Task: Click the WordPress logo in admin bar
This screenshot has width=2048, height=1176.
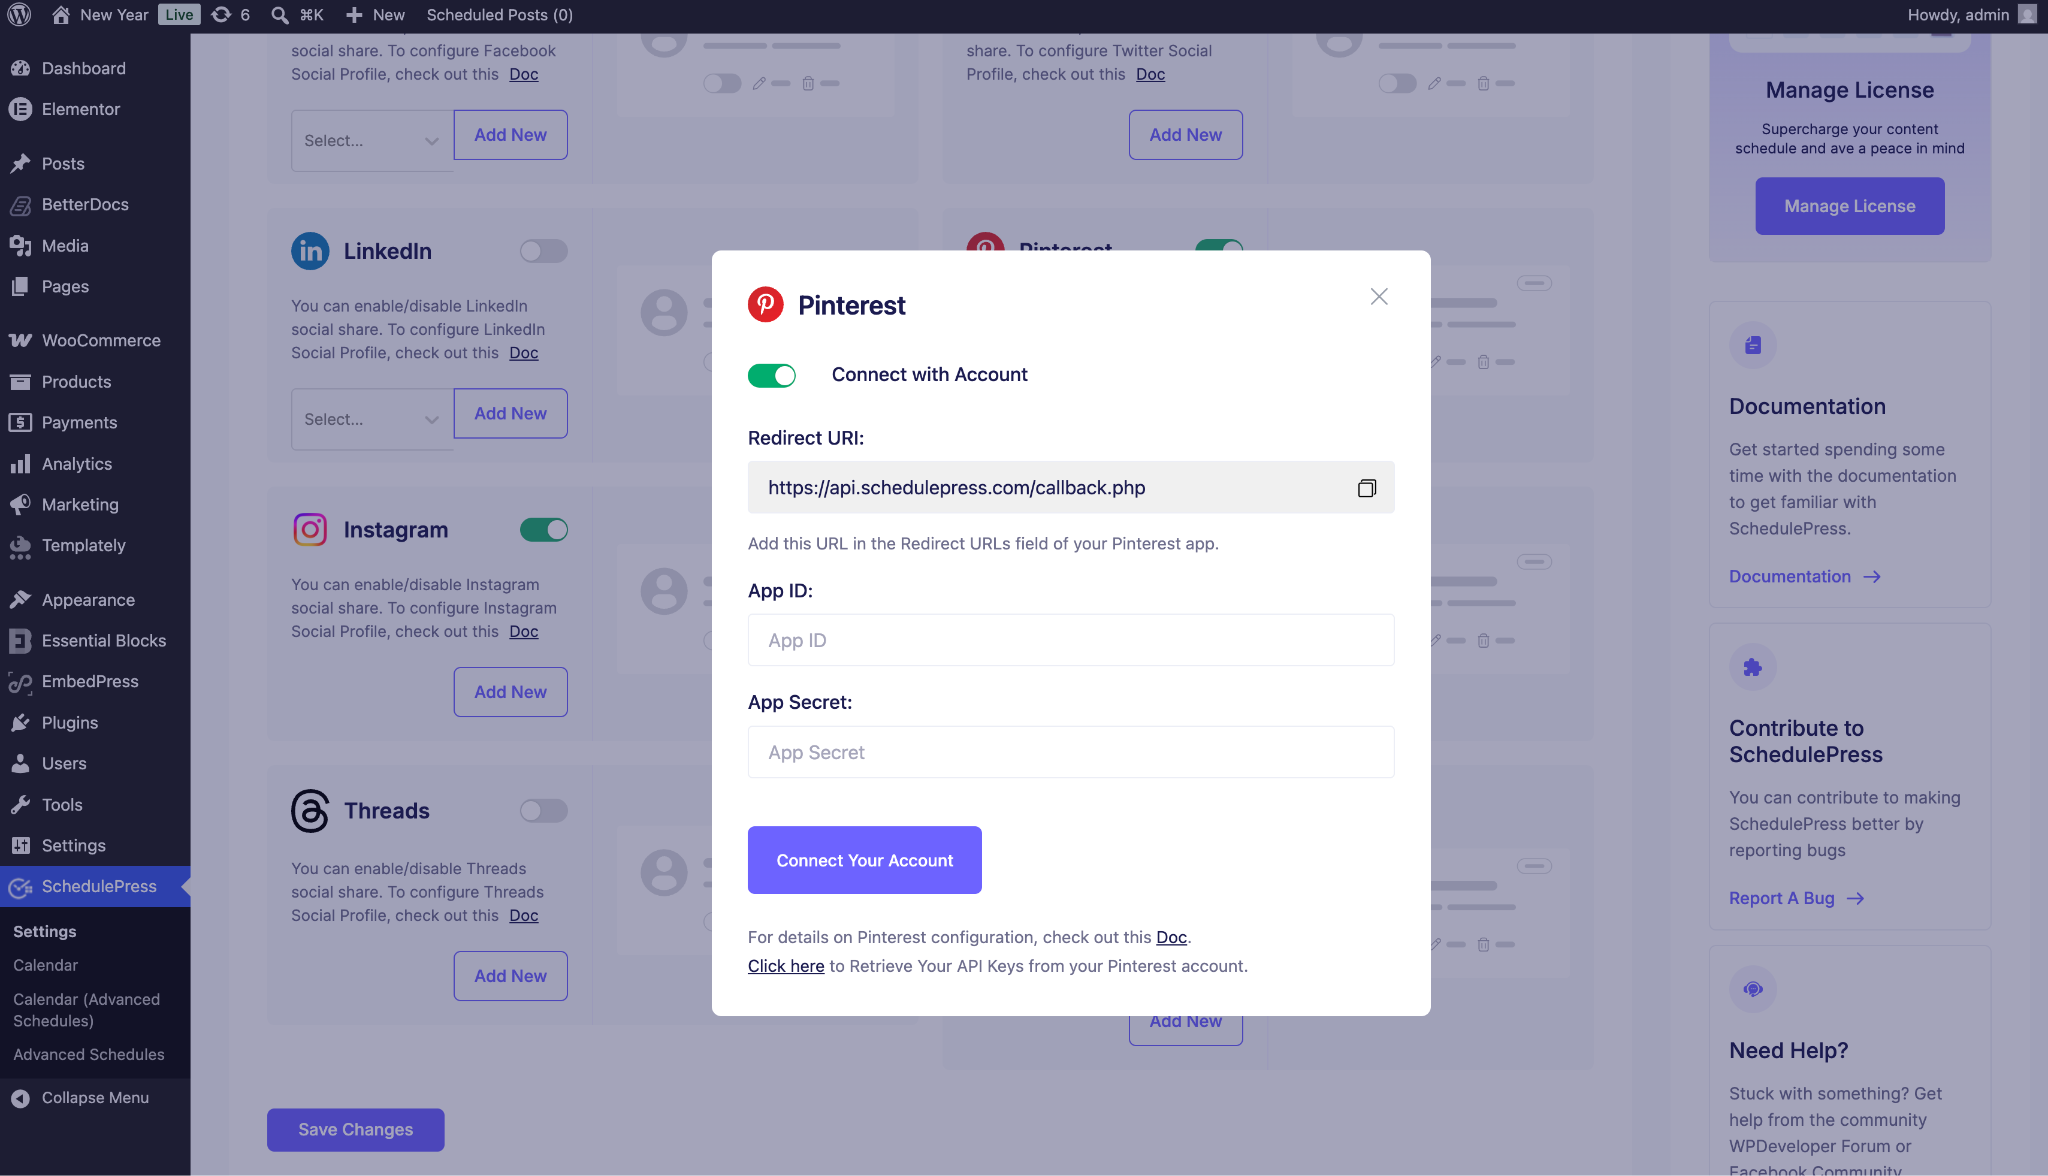Action: pyautogui.click(x=19, y=15)
